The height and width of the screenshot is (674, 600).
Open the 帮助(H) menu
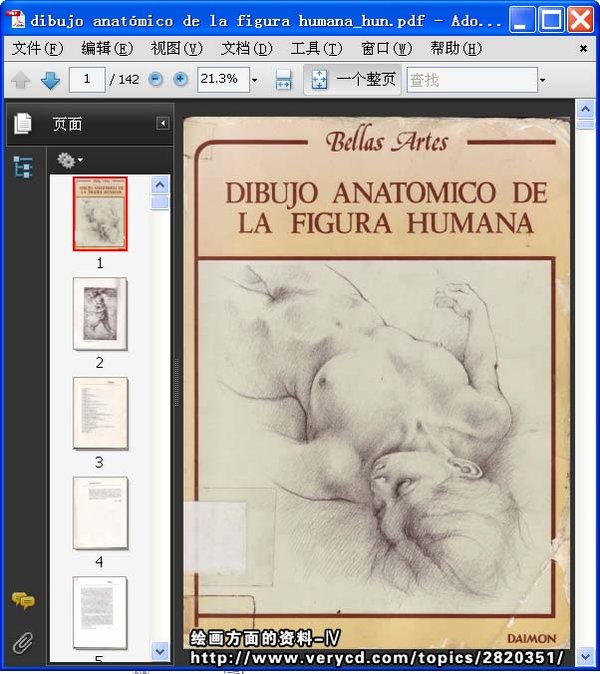(x=456, y=48)
